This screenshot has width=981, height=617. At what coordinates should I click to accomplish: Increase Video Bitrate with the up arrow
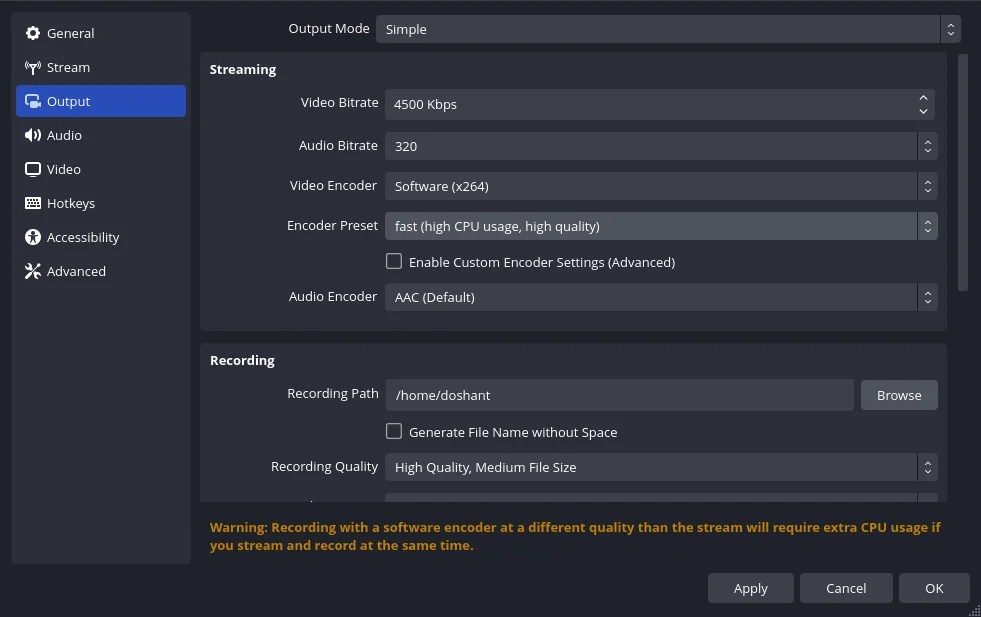[x=922, y=98]
